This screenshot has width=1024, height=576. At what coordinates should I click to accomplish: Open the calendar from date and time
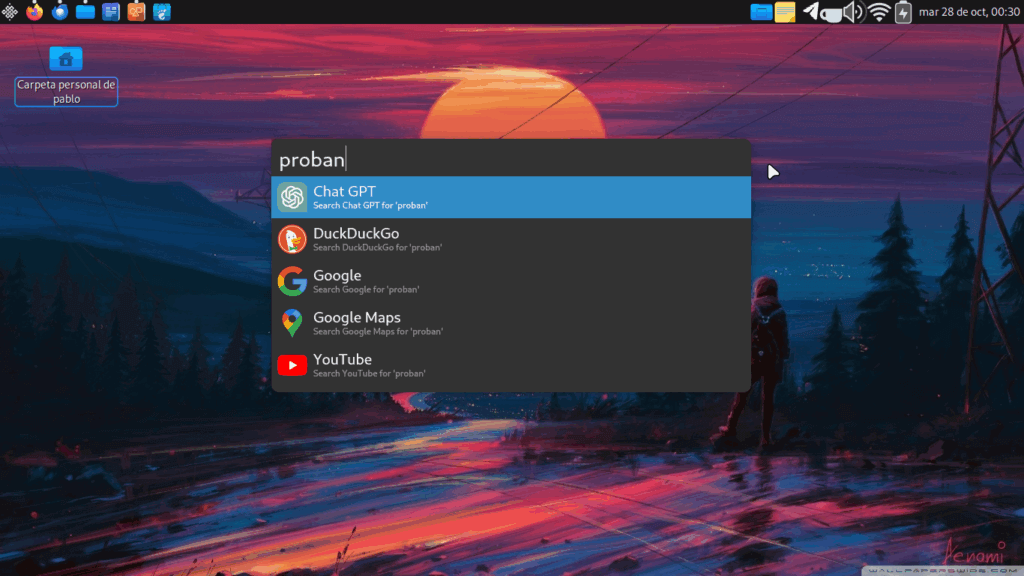(967, 12)
